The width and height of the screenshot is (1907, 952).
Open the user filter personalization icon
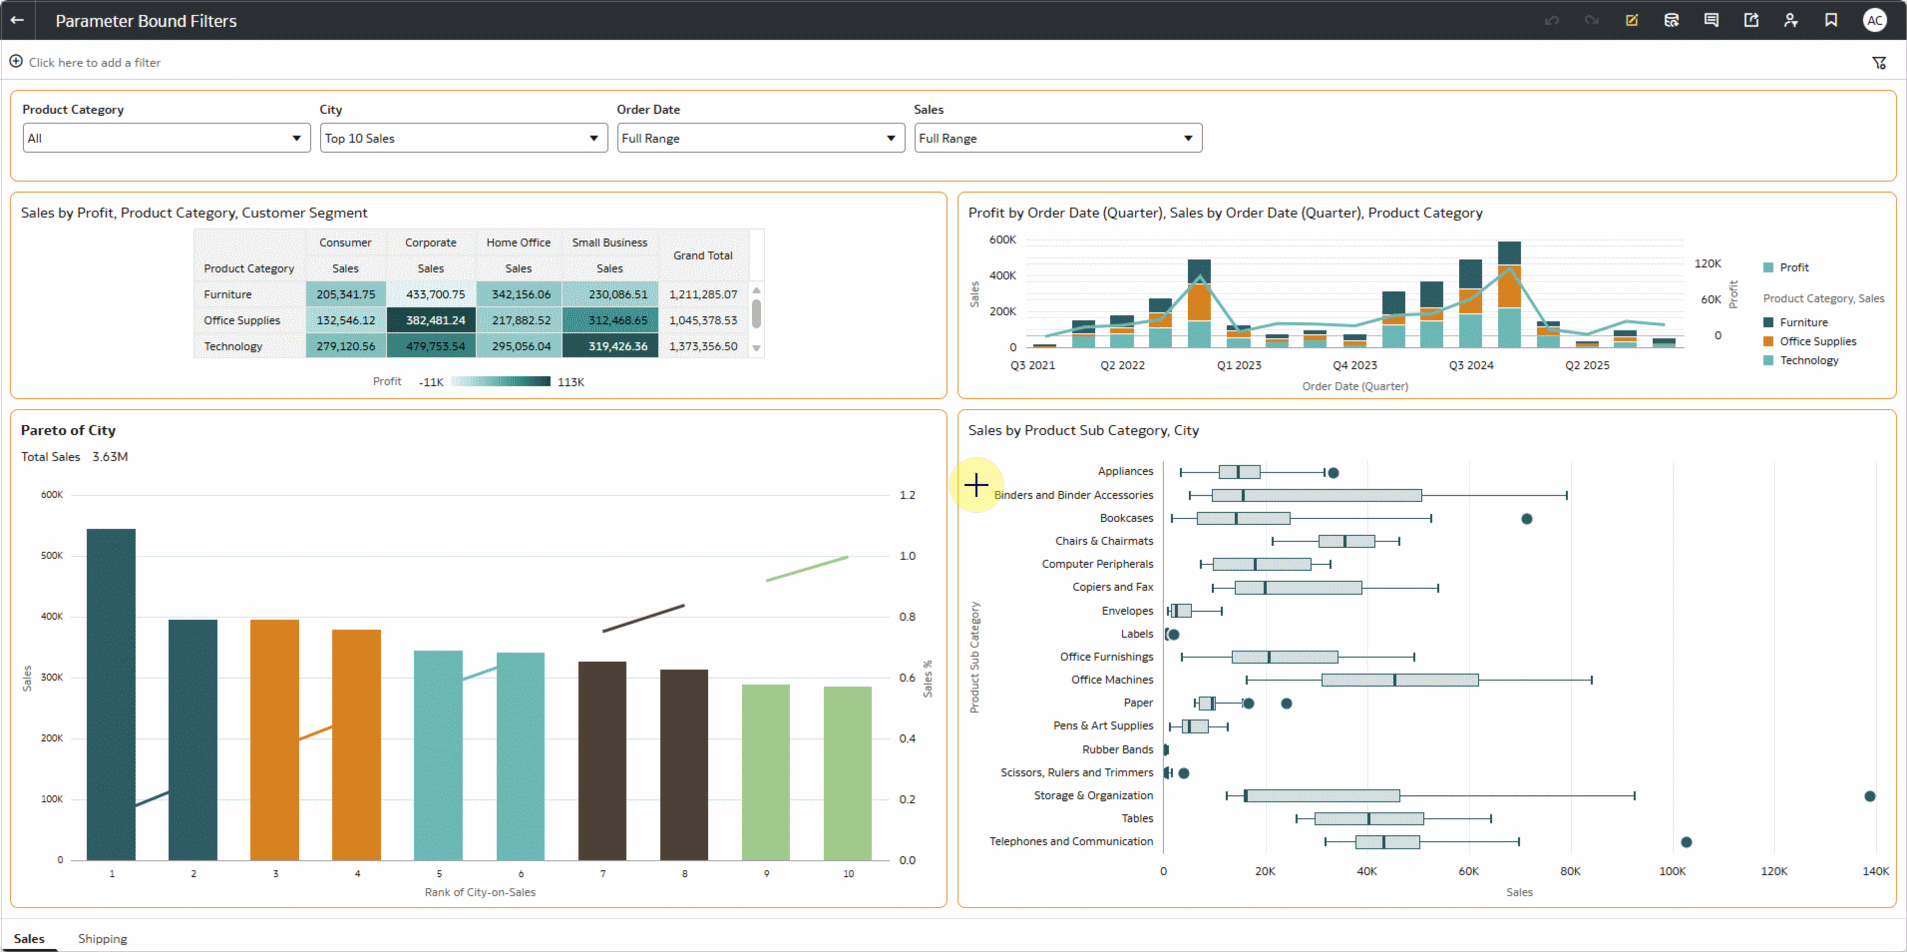1791,20
